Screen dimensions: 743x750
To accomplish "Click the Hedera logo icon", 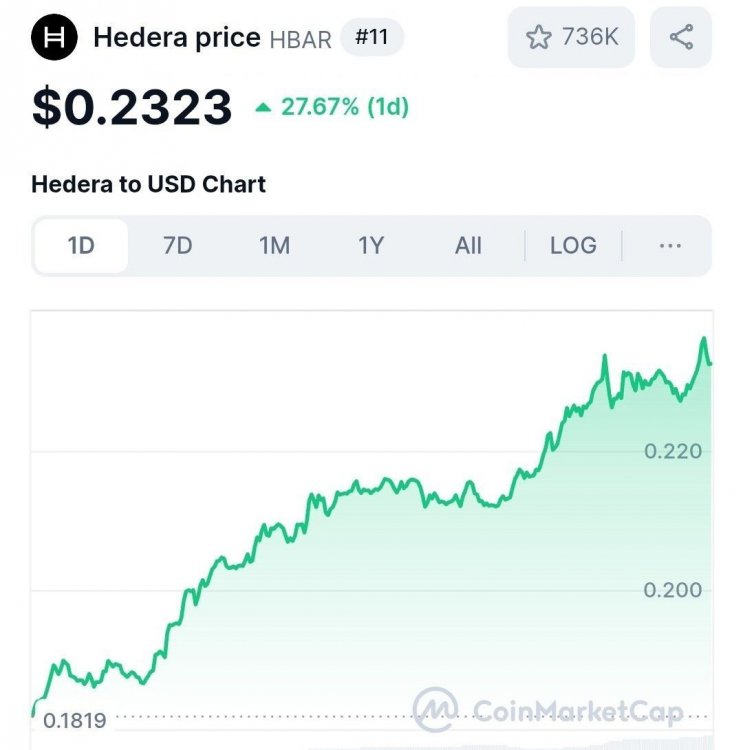I will 54,38.
